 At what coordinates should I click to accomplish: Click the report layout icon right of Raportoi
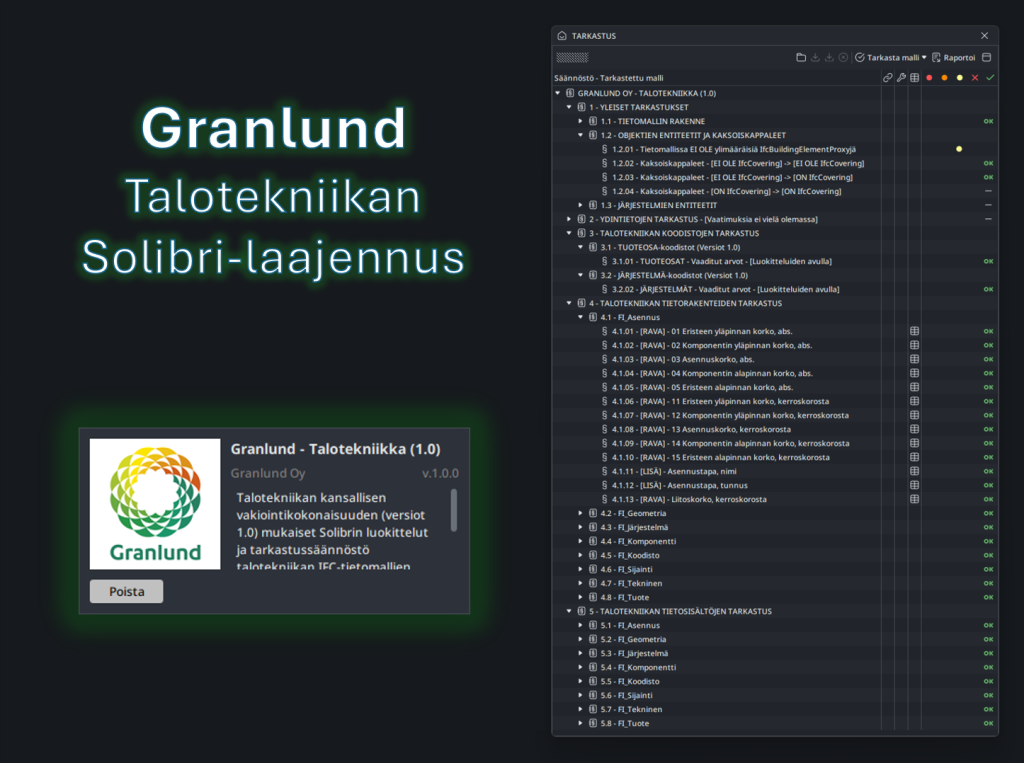click(x=985, y=57)
